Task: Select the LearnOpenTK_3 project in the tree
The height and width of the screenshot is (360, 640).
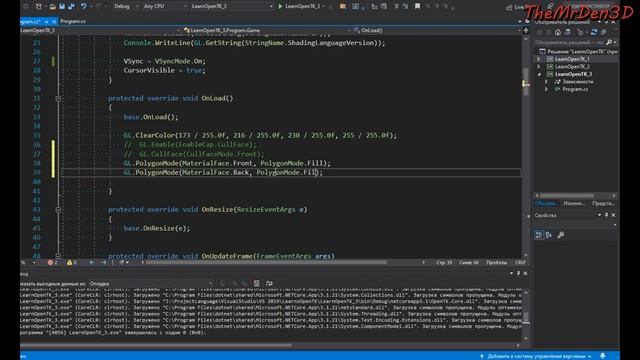Action: tap(573, 74)
